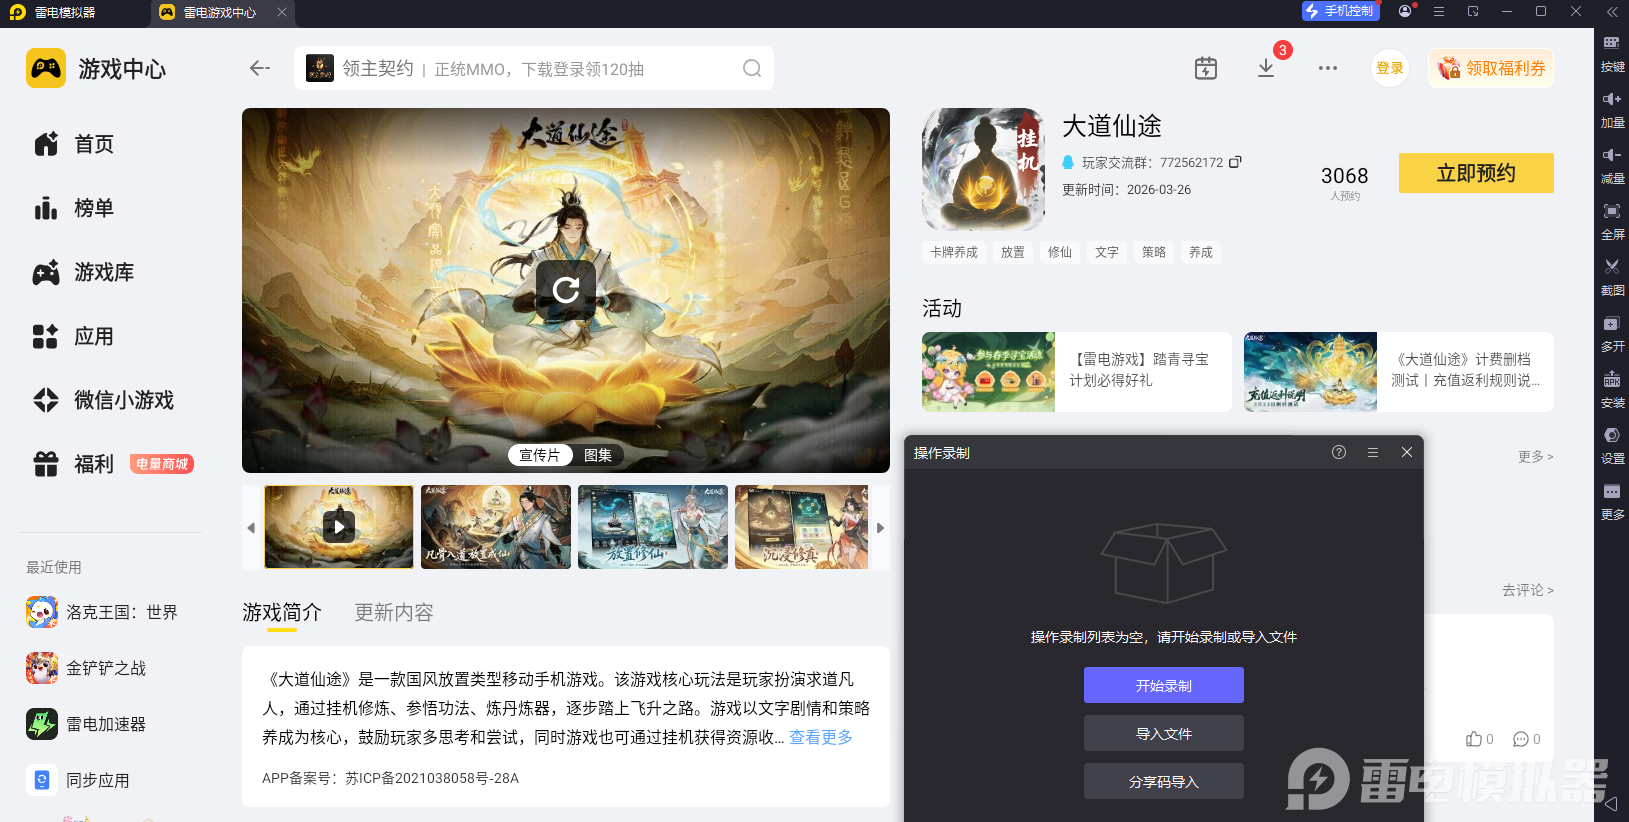Click the 手机控制 phone control button
1629x822 pixels.
(x=1340, y=11)
